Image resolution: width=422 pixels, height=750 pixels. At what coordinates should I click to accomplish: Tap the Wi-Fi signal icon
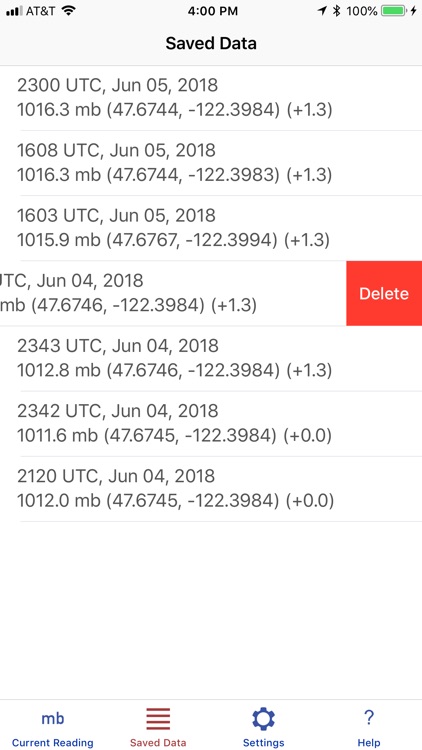coord(69,11)
